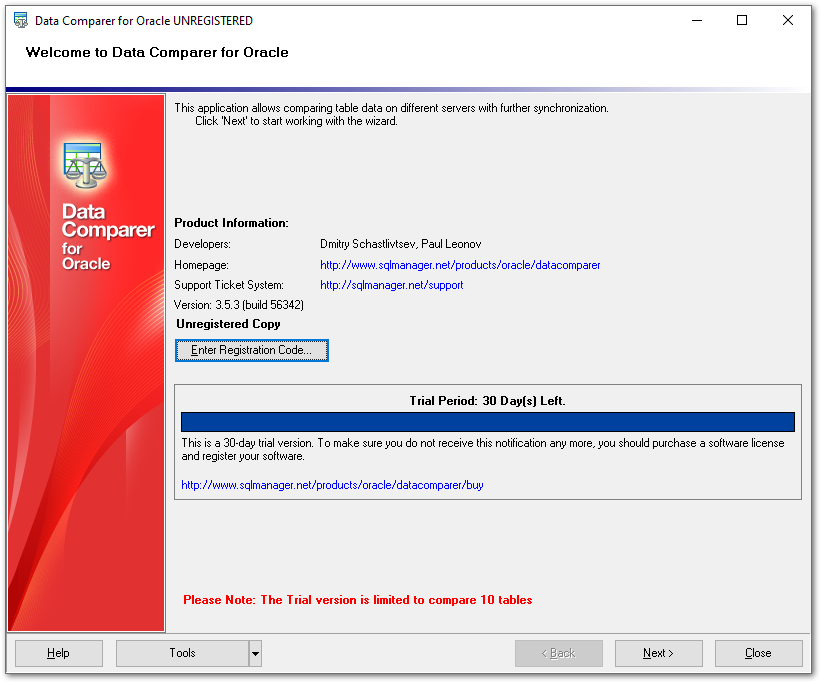Viewport: 821px width, 683px height.
Task: Click the 'Developers:' label
Action: pyautogui.click(x=202, y=244)
